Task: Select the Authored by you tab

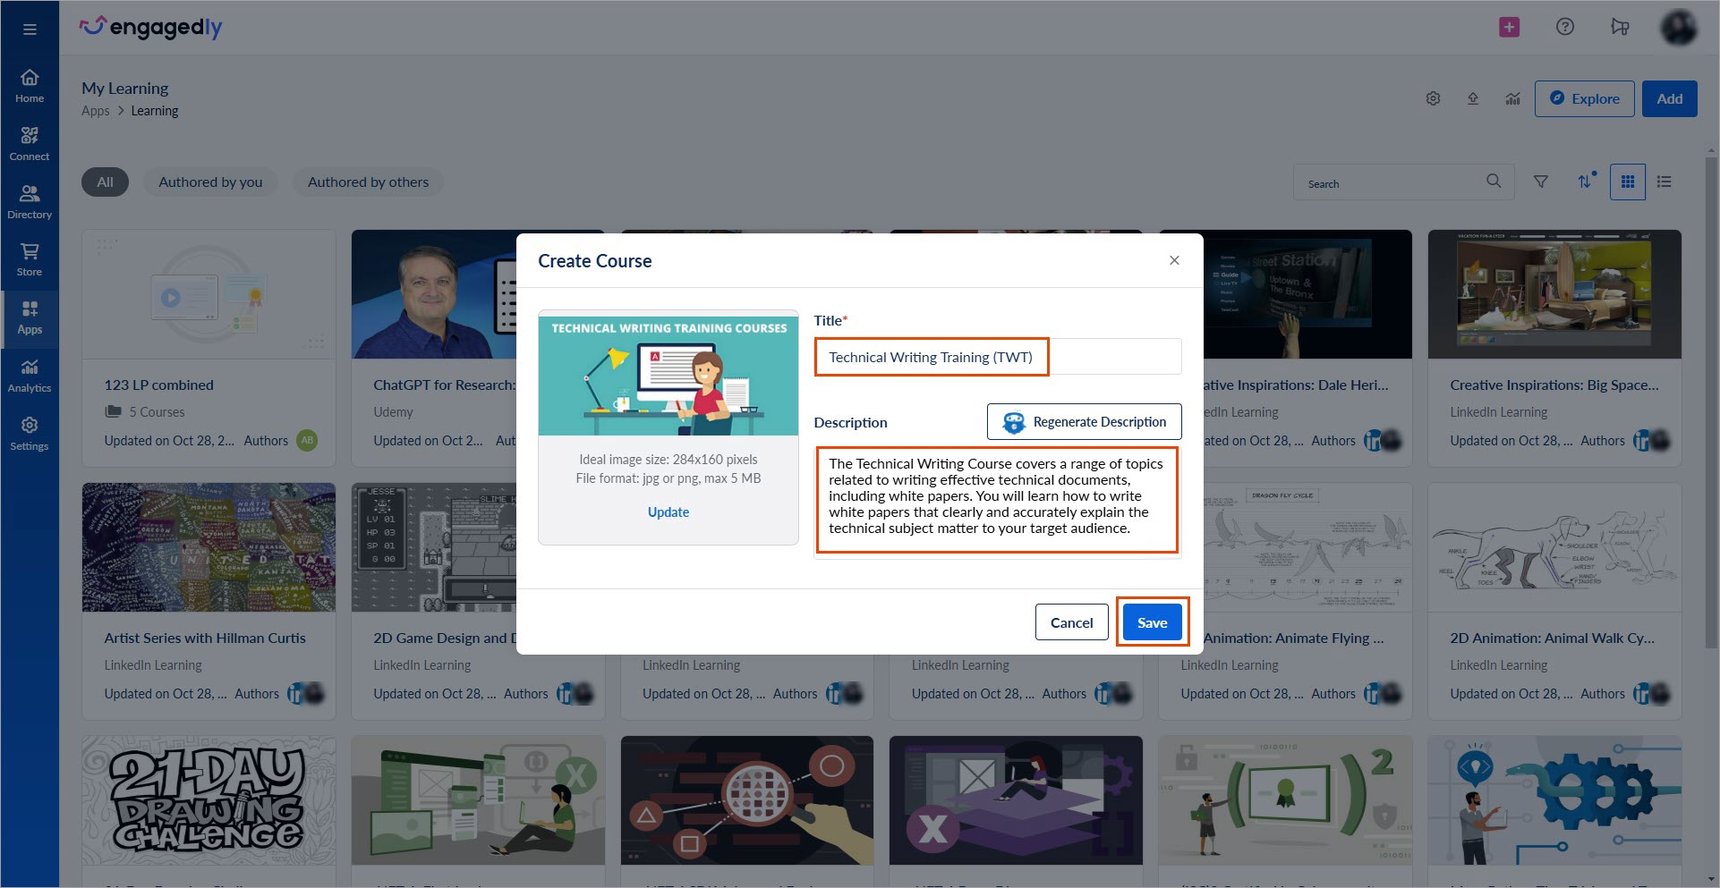Action: click(x=211, y=182)
